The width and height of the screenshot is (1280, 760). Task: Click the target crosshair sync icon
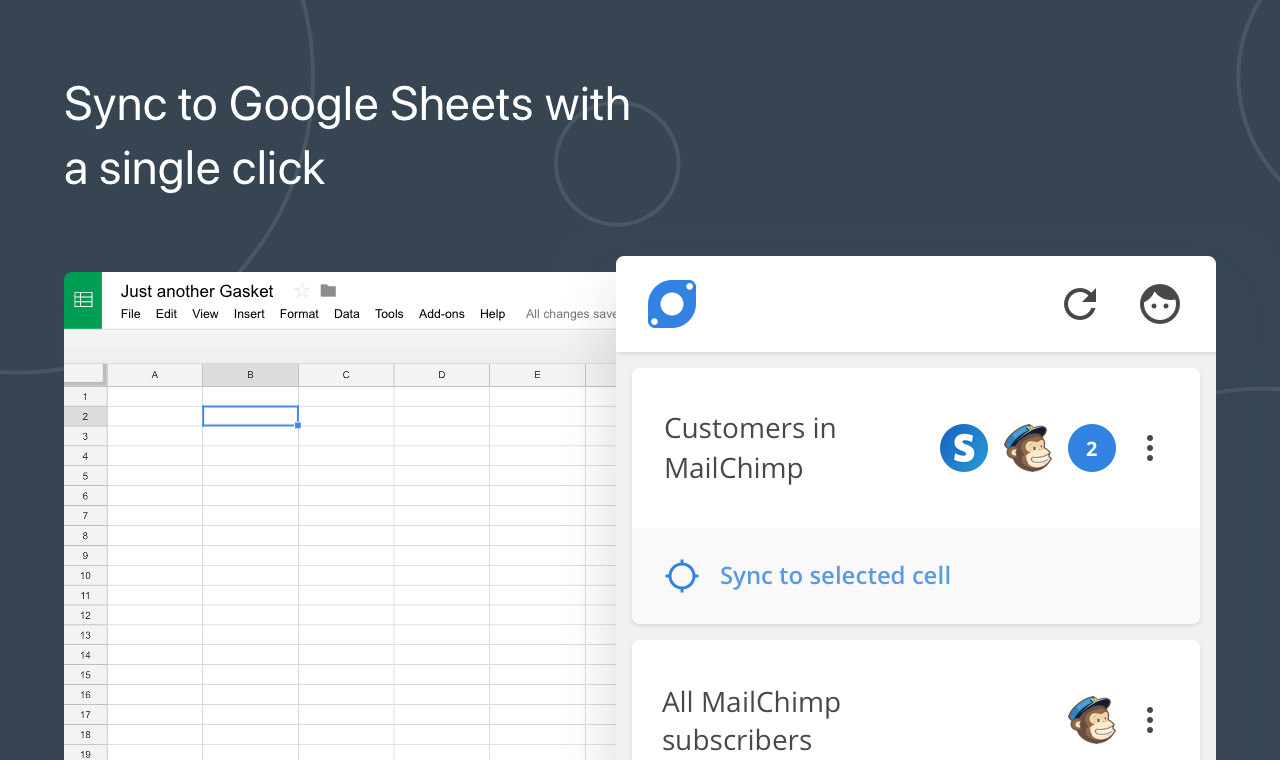[682, 576]
